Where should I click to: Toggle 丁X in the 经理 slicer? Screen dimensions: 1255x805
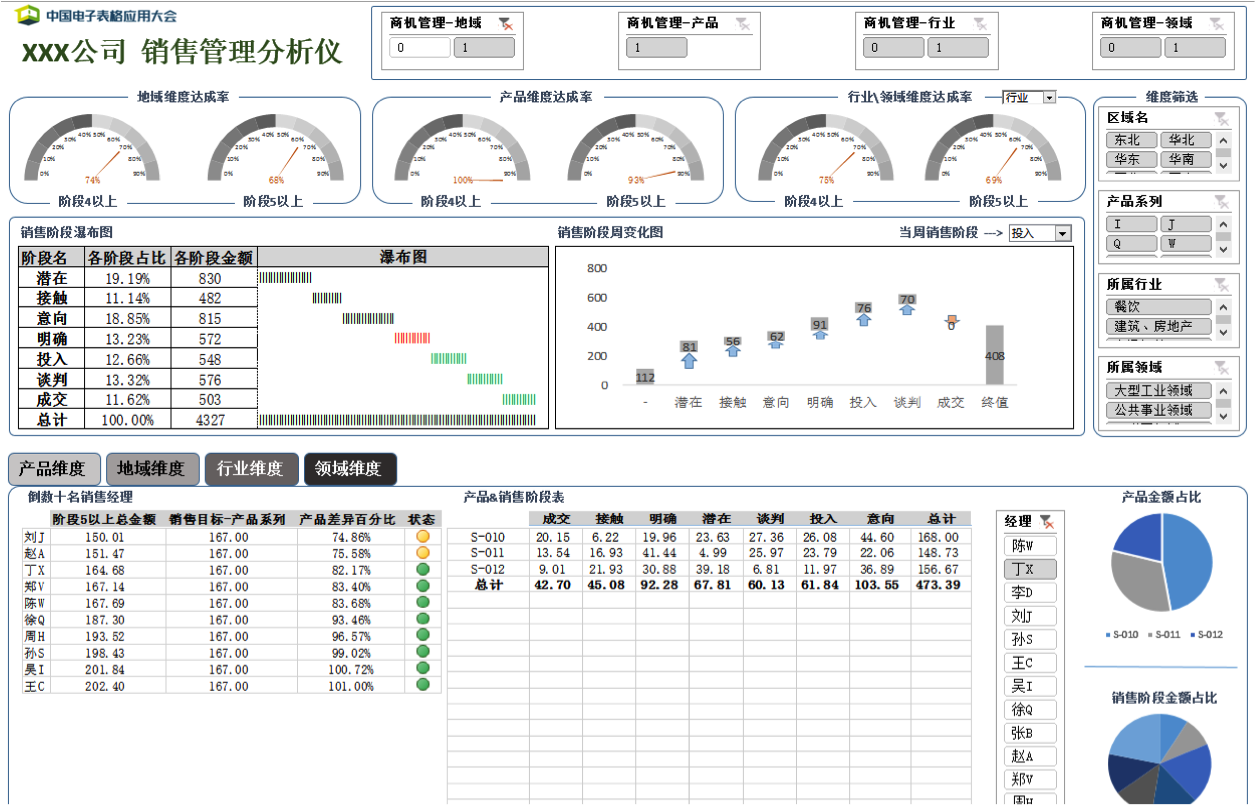pyautogui.click(x=1030, y=569)
